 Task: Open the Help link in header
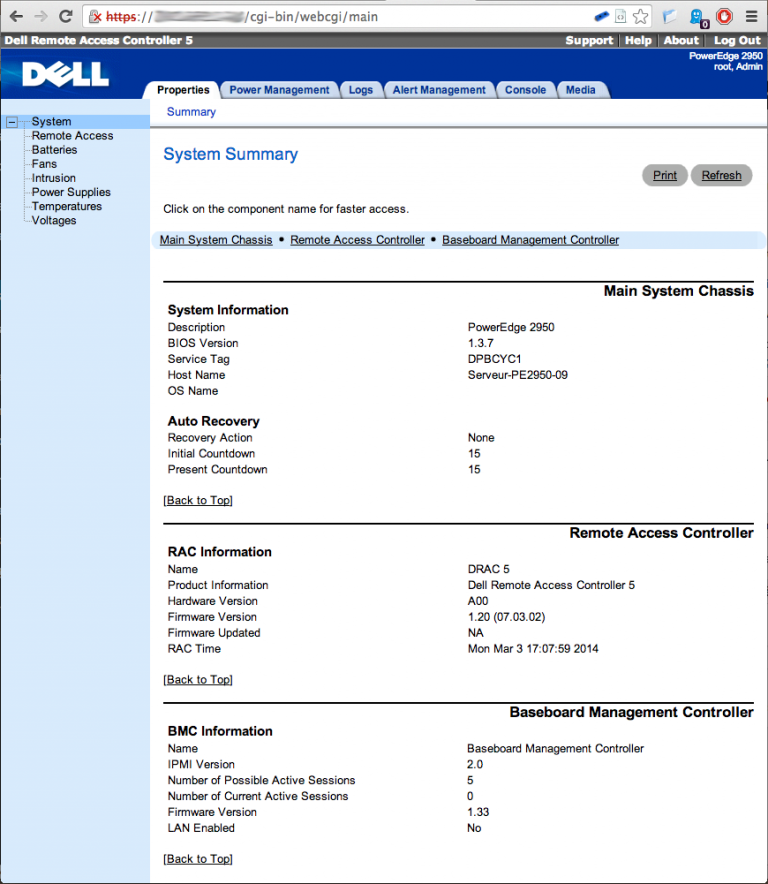[638, 40]
